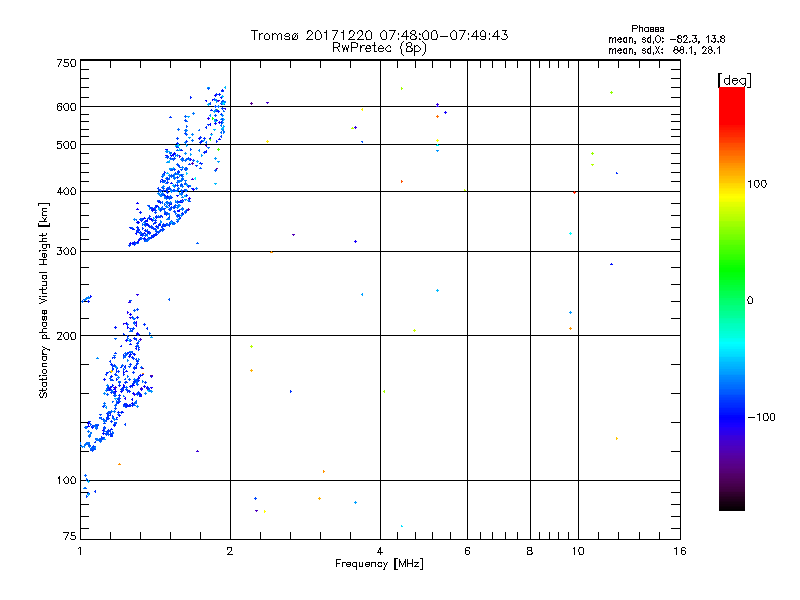The width and height of the screenshot is (800, 600).
Task: Click the dense blue echo cluster between 300 and 400 km
Action: click(163, 212)
